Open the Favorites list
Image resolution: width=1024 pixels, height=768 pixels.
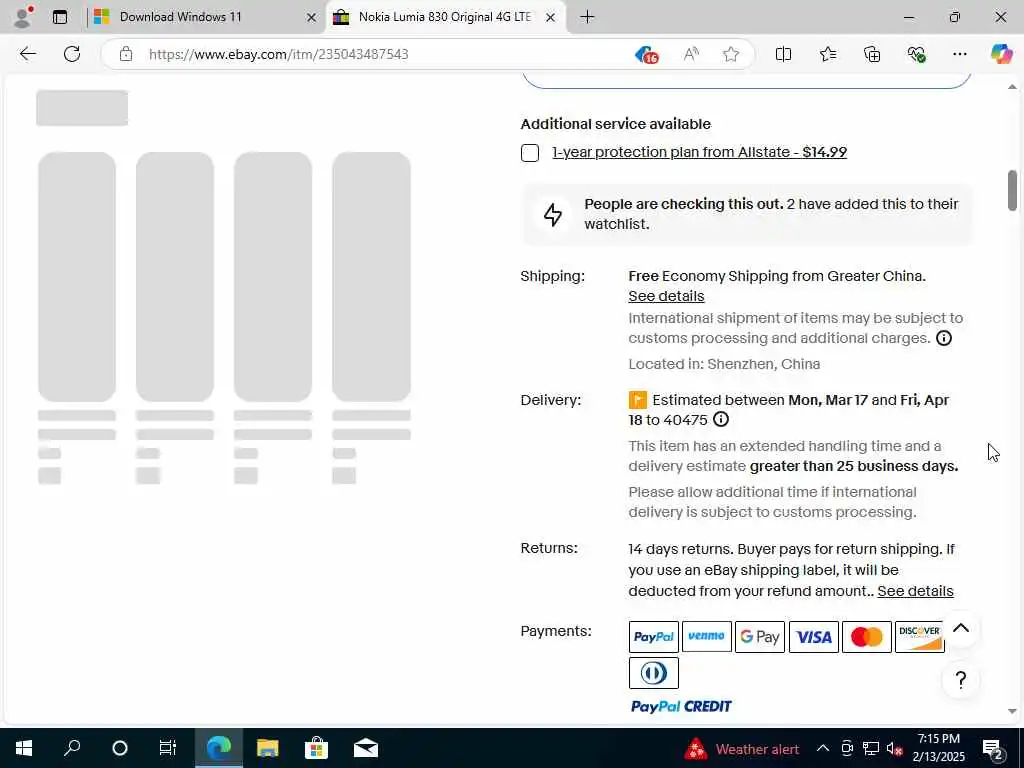pyautogui.click(x=827, y=54)
